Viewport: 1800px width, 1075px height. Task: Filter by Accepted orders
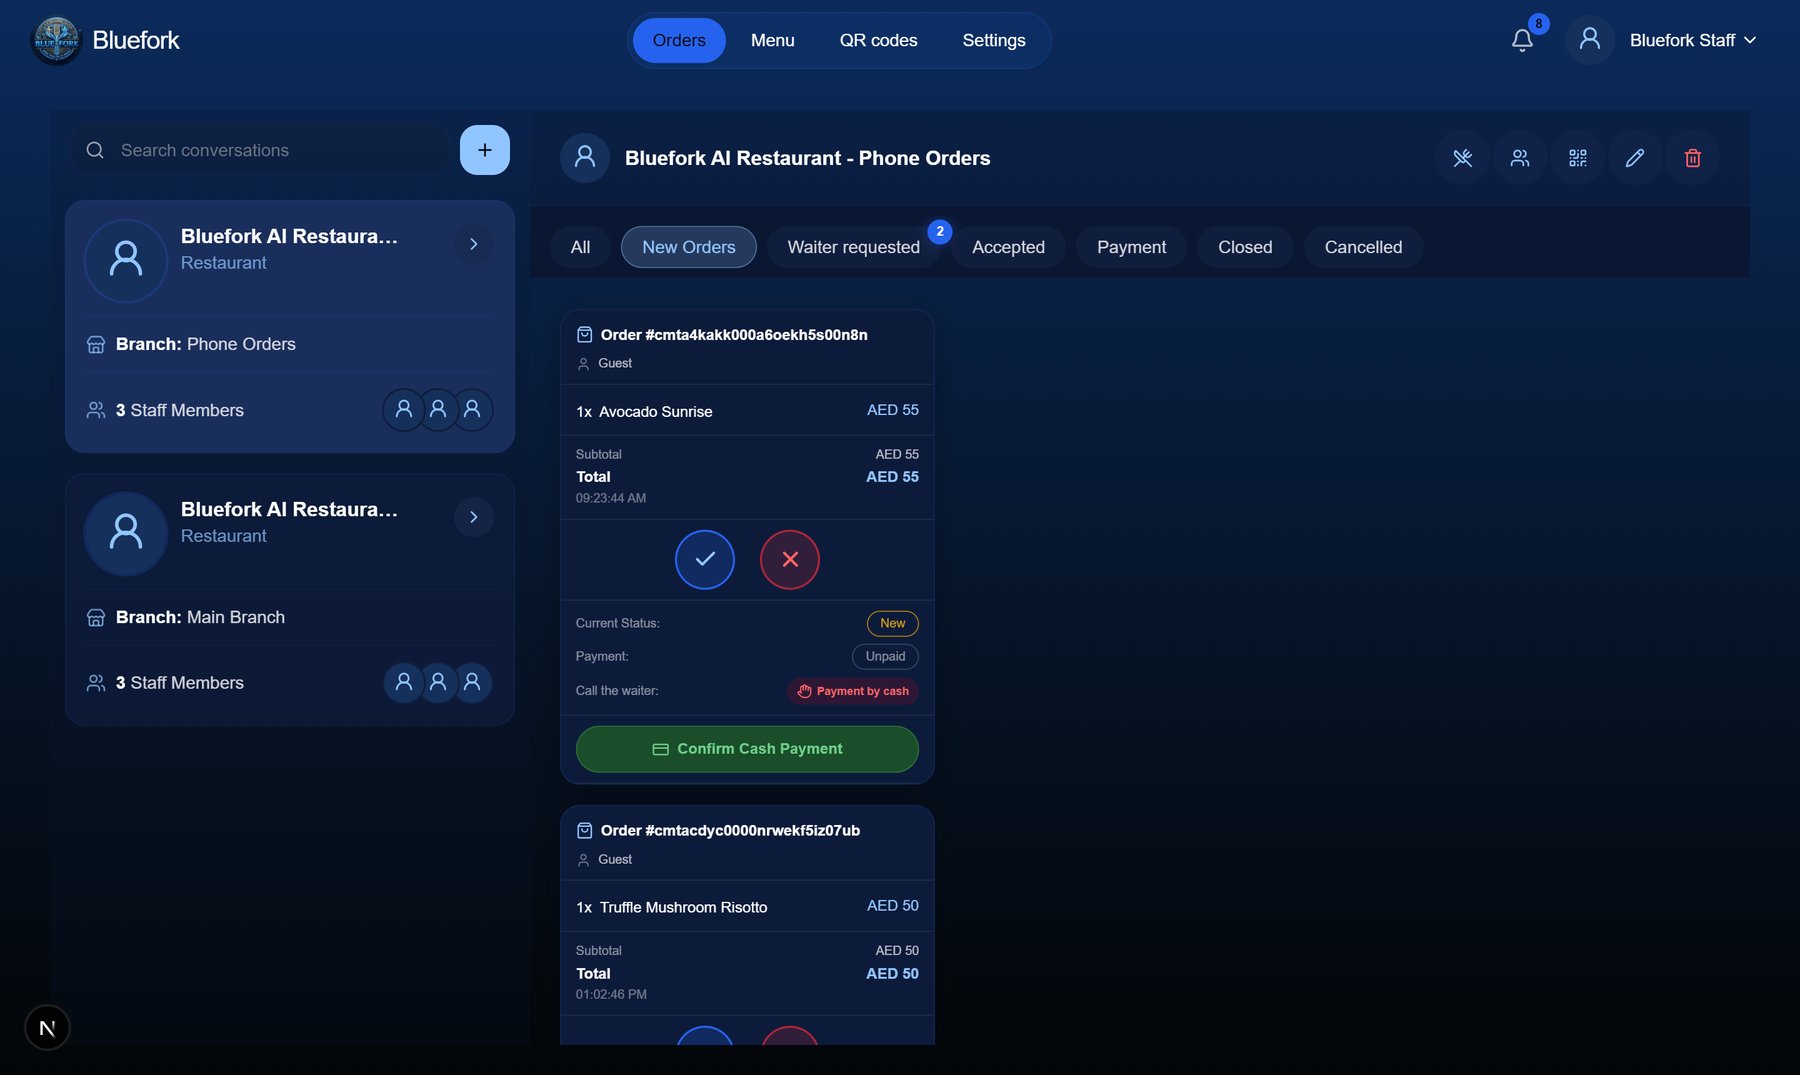click(1008, 247)
